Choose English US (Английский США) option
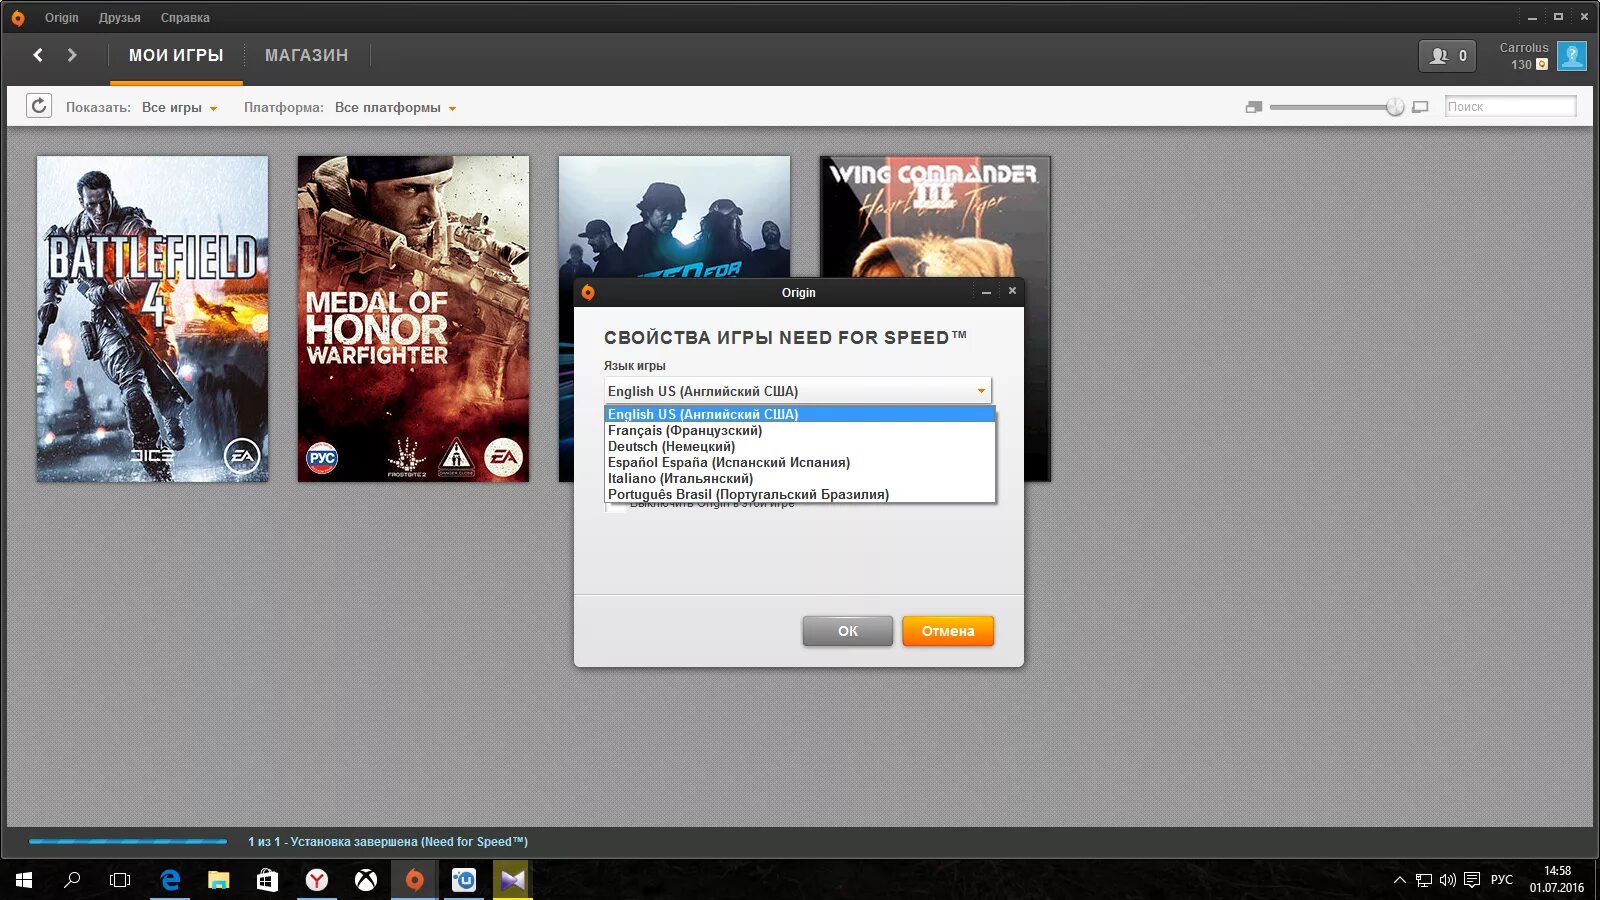The height and width of the screenshot is (900, 1600). click(800, 414)
